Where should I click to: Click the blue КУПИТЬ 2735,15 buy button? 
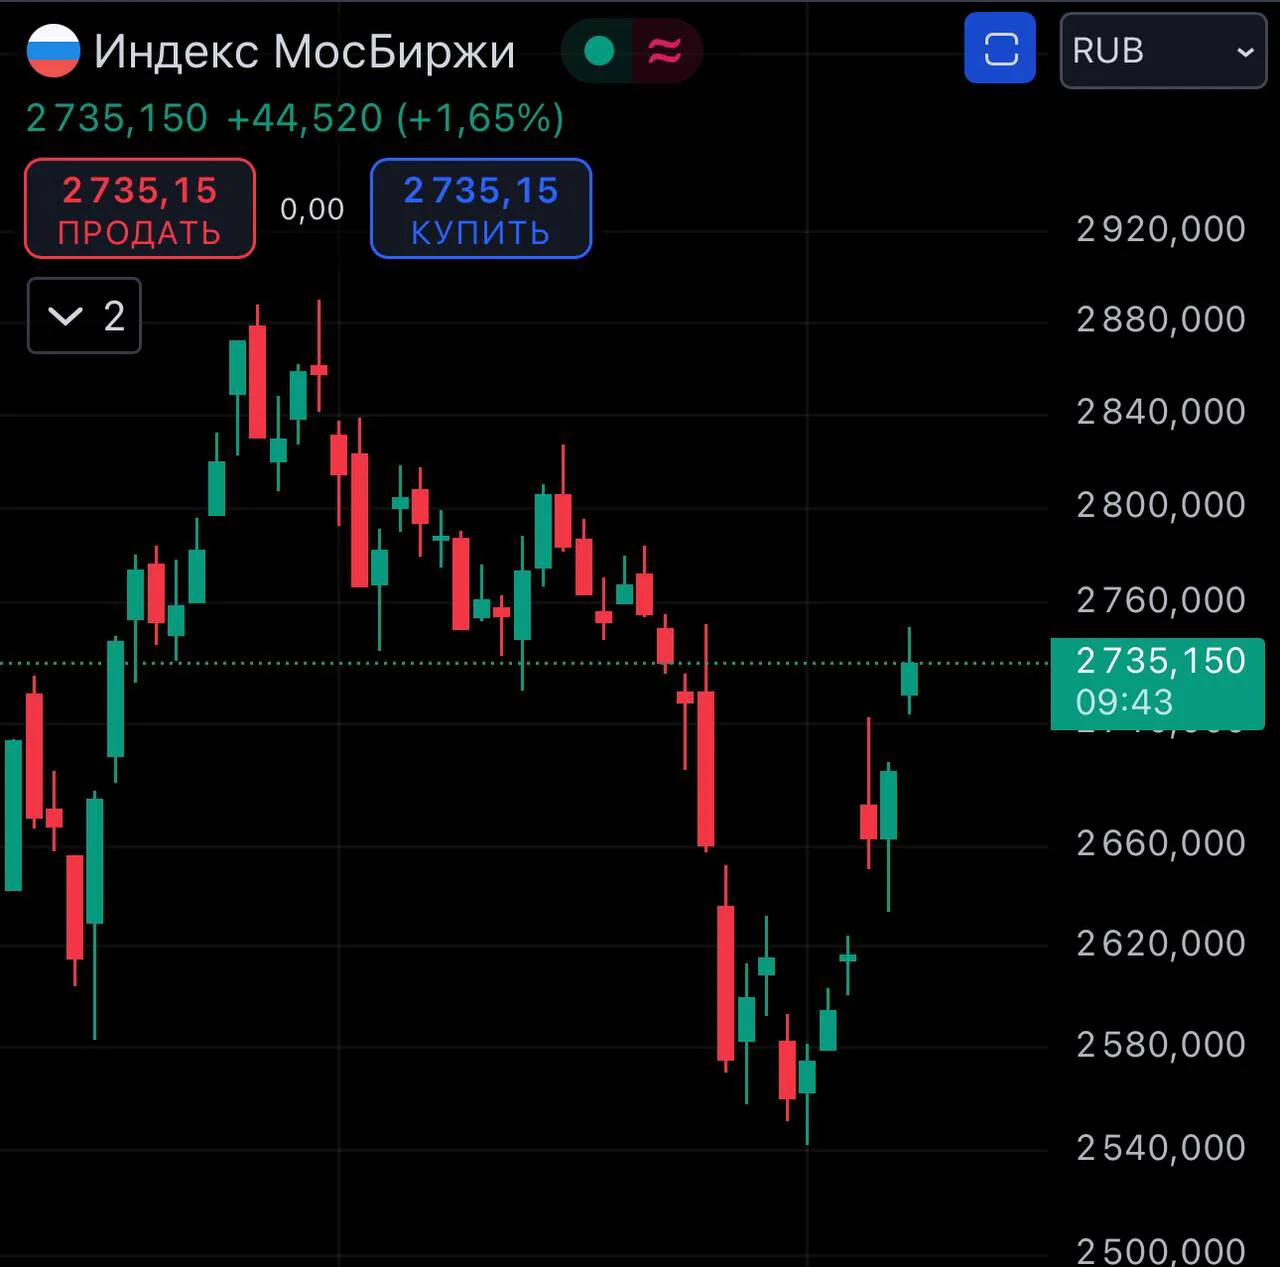(x=481, y=209)
